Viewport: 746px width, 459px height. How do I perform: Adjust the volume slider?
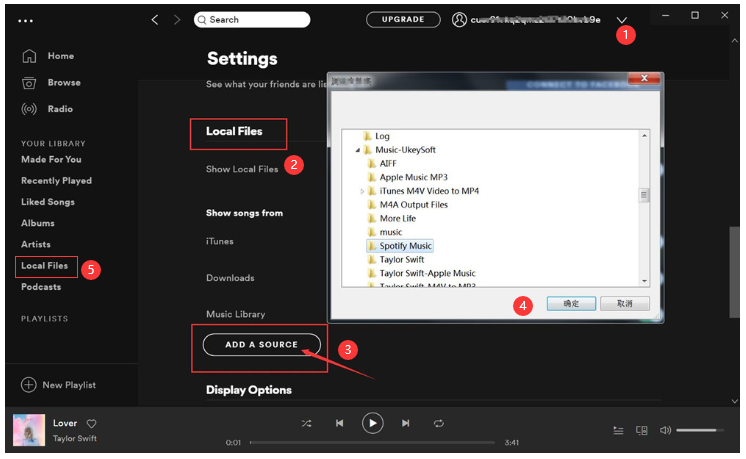pos(699,430)
